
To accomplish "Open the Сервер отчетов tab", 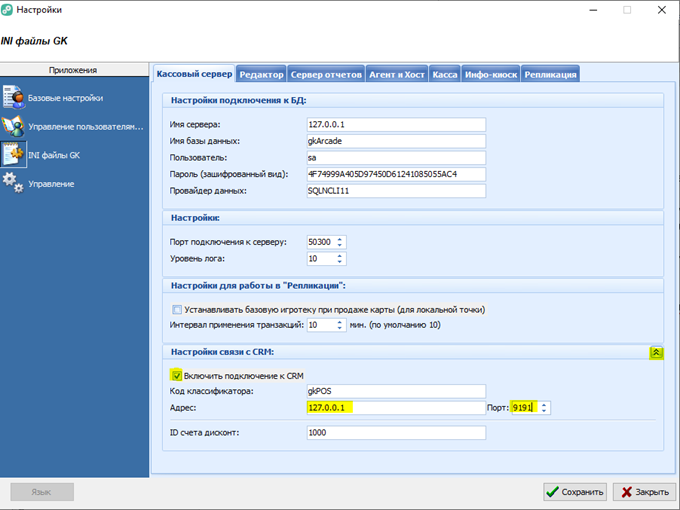I will pos(326,75).
